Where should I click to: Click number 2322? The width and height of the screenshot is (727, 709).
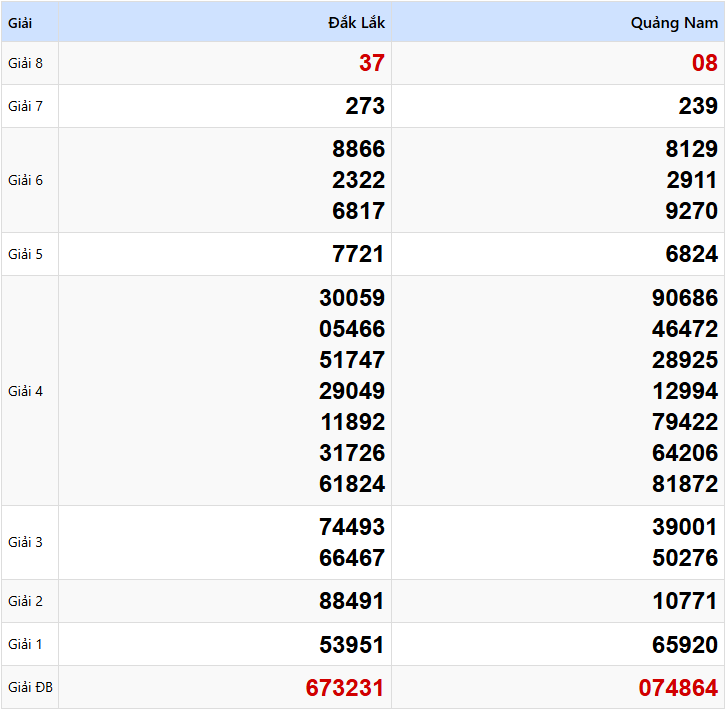(x=358, y=180)
